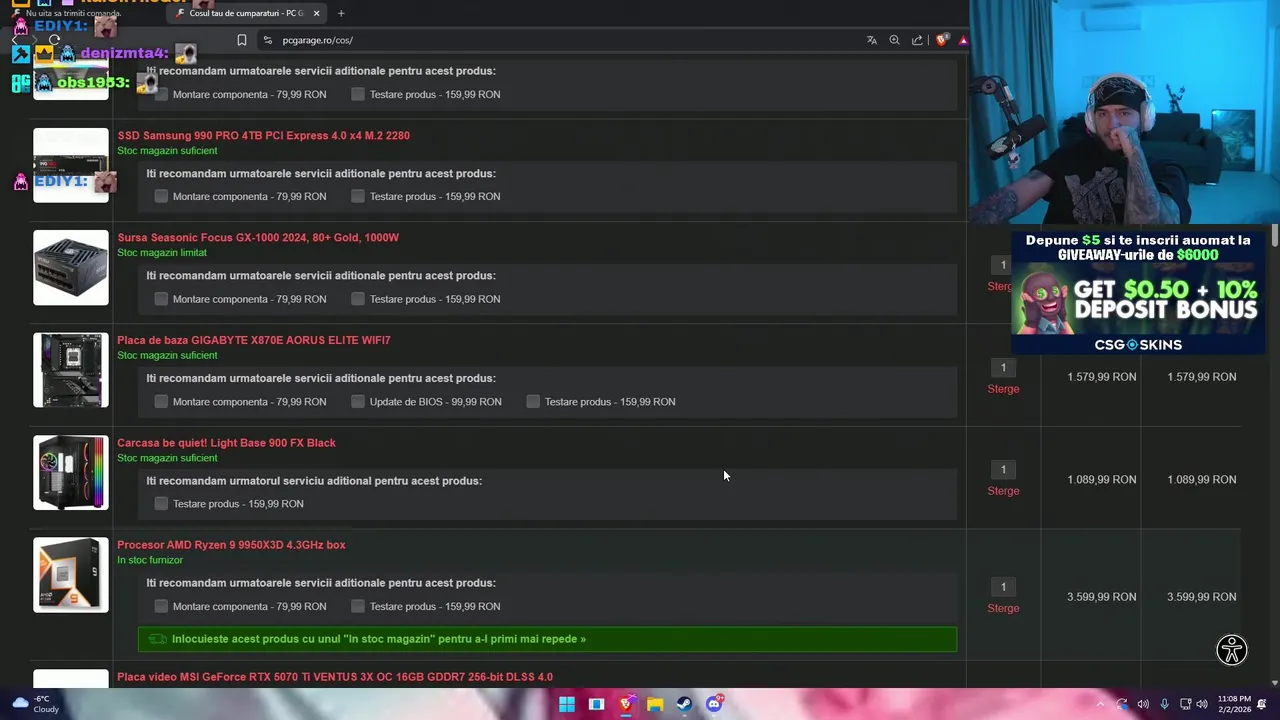This screenshot has height=720, width=1280.
Task: Click Stoc magazin limitat status text
Action: [x=162, y=253]
